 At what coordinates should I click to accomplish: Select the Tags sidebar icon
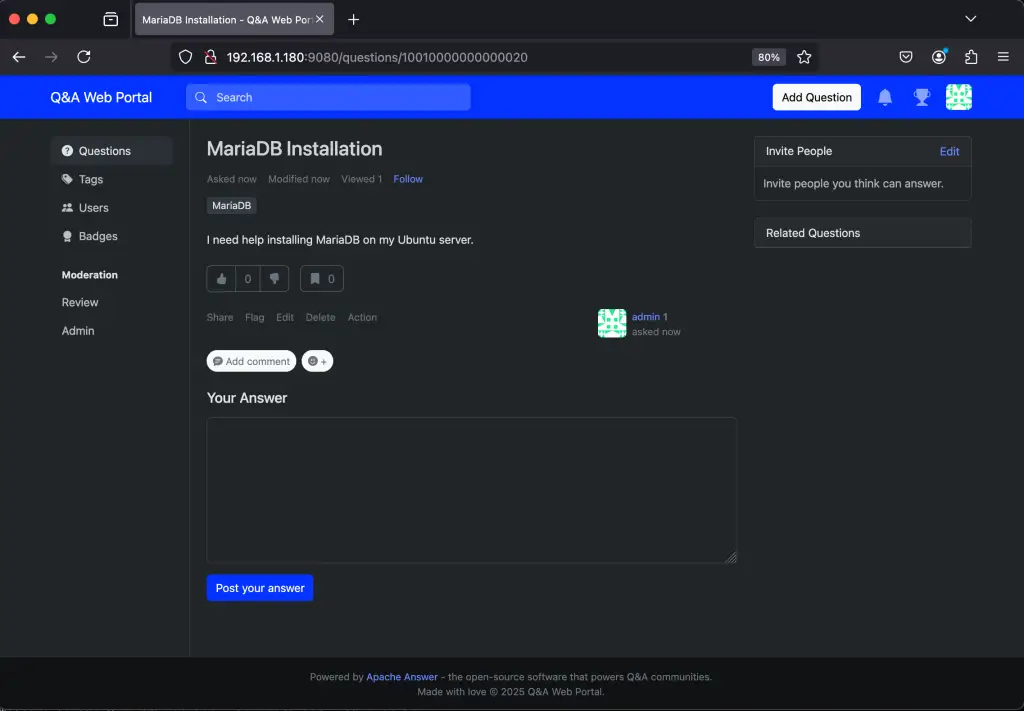[x=66, y=179]
